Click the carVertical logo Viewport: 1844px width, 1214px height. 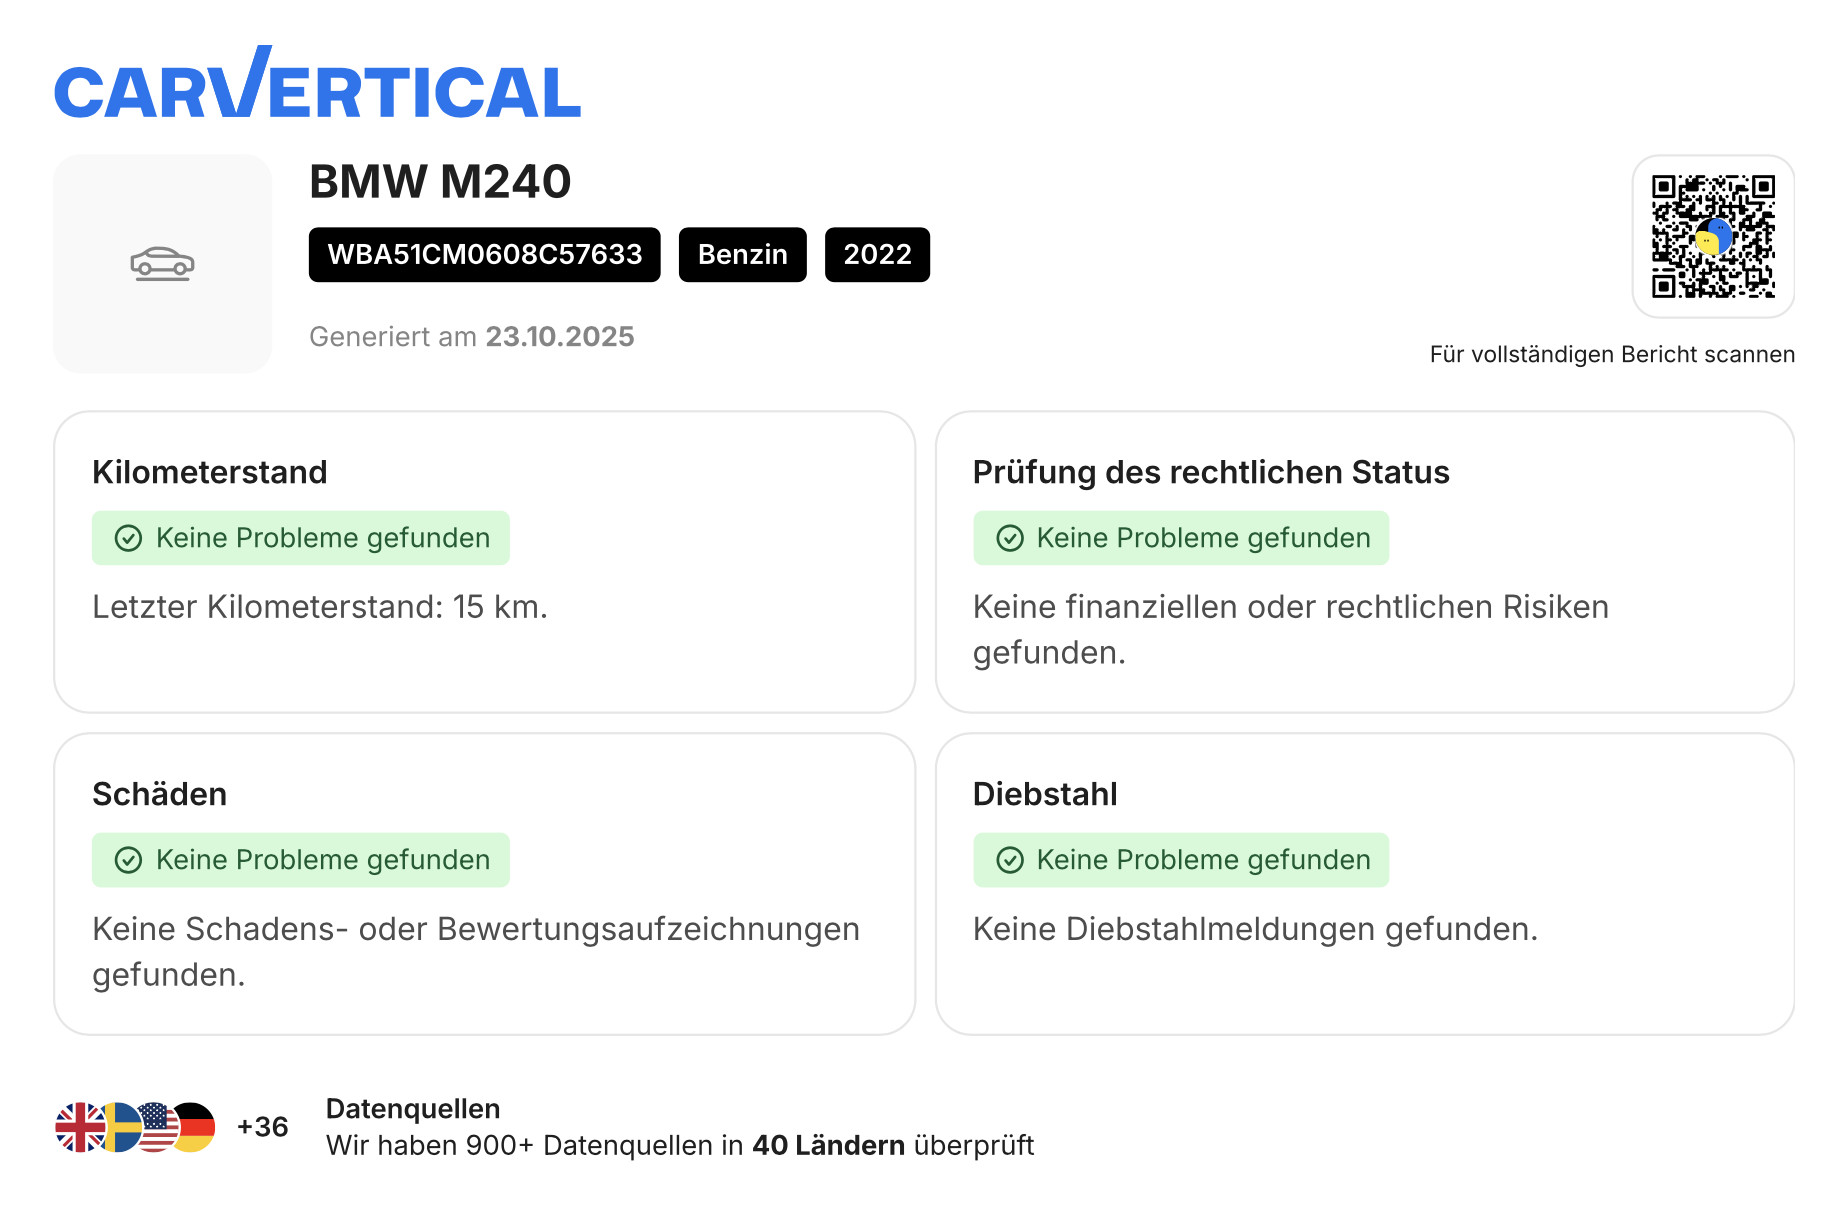pyautogui.click(x=317, y=87)
